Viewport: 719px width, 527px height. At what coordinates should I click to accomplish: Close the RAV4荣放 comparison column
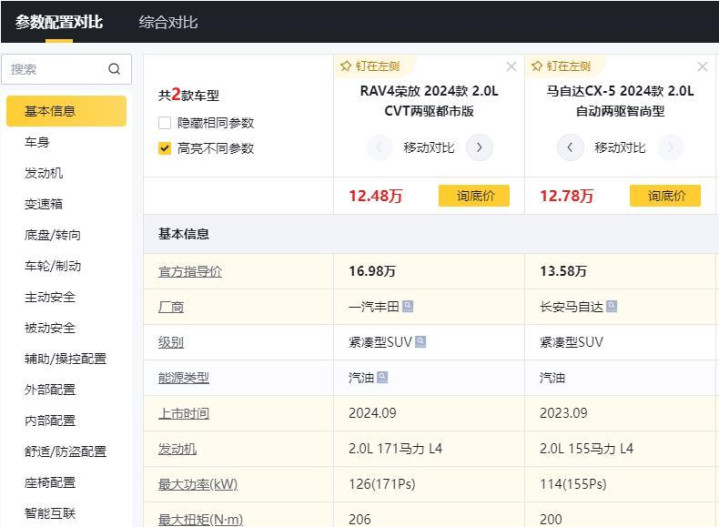511,67
